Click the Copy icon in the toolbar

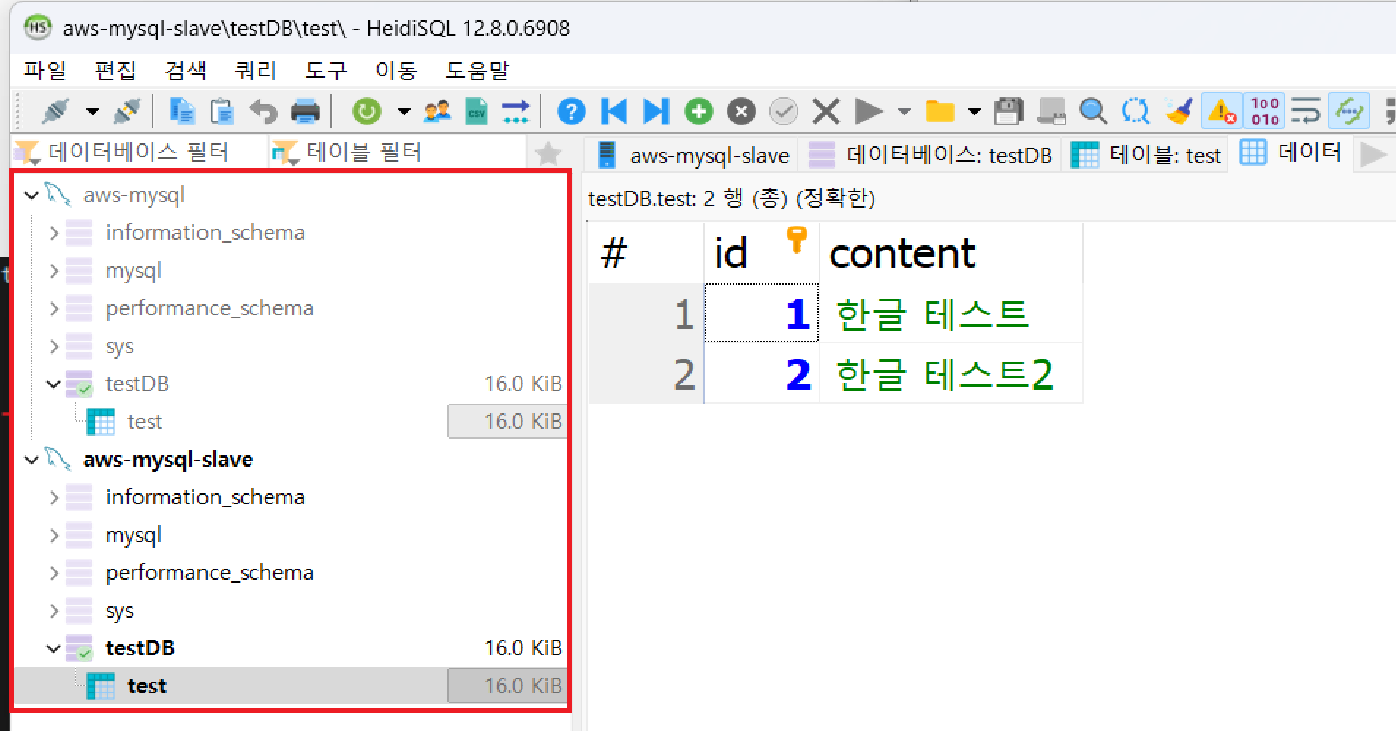pyautogui.click(x=181, y=110)
